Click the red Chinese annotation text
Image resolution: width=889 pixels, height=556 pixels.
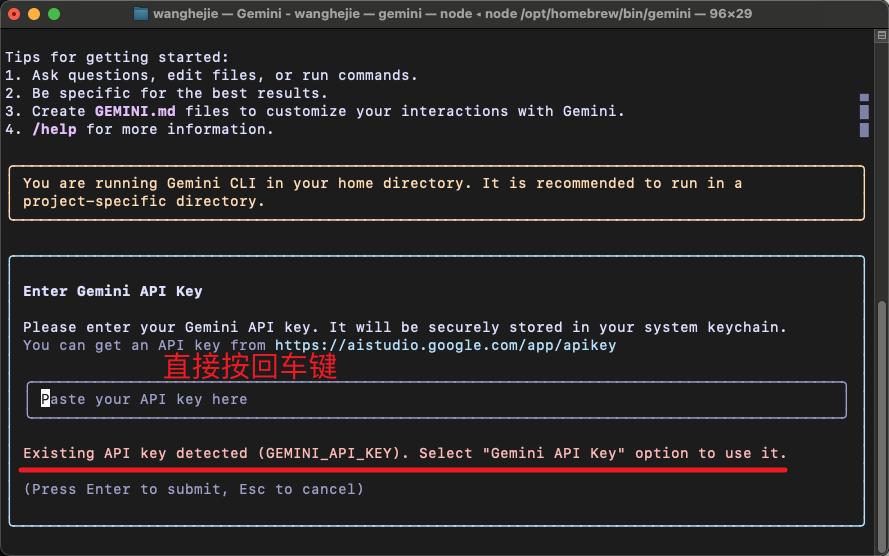pos(249,366)
